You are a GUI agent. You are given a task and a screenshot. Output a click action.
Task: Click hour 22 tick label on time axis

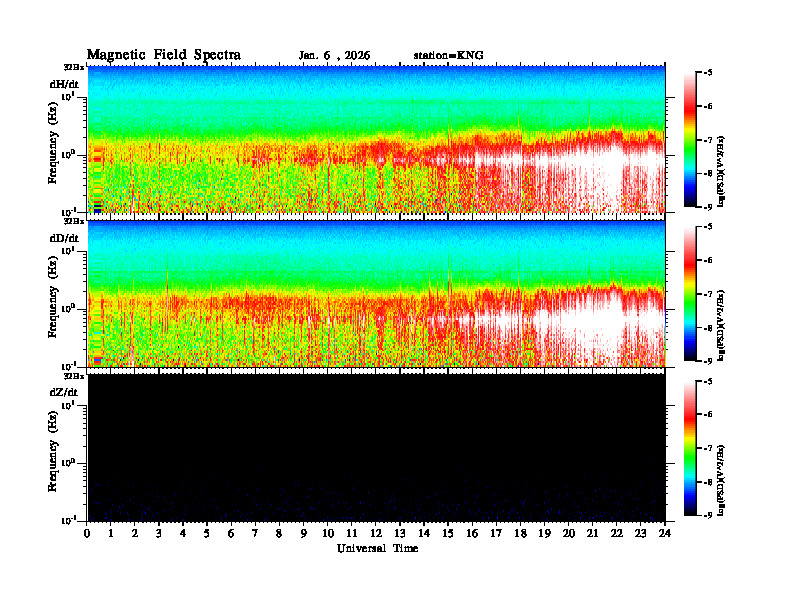tap(616, 533)
